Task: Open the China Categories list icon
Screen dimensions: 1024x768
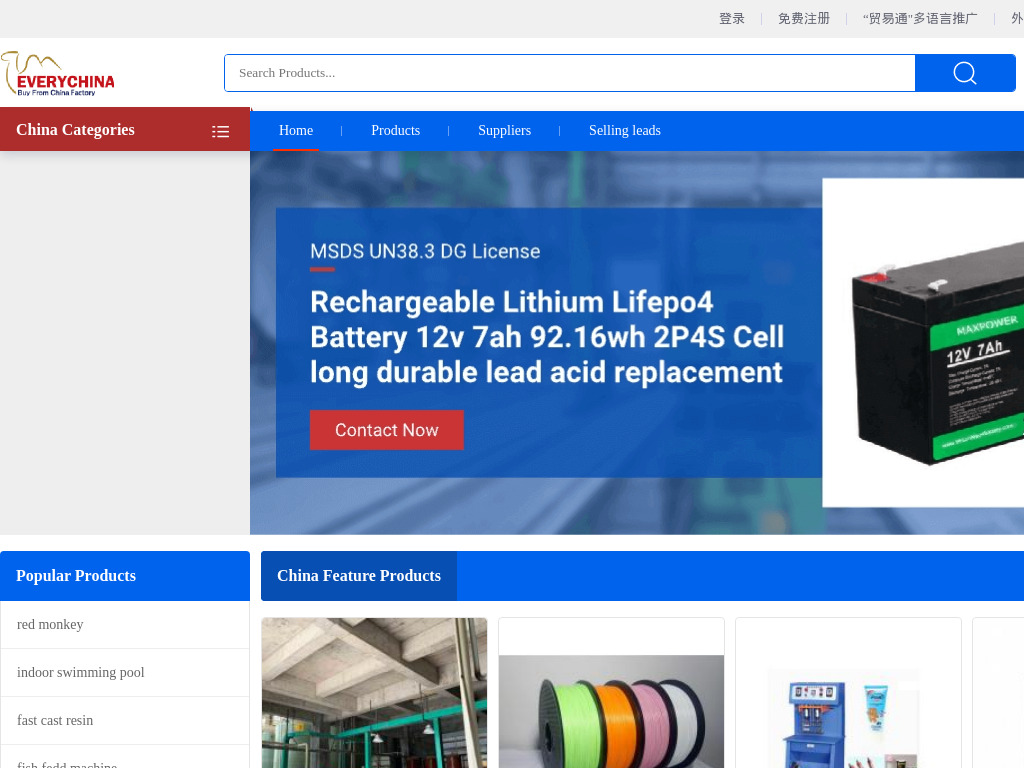Action: pyautogui.click(x=221, y=131)
